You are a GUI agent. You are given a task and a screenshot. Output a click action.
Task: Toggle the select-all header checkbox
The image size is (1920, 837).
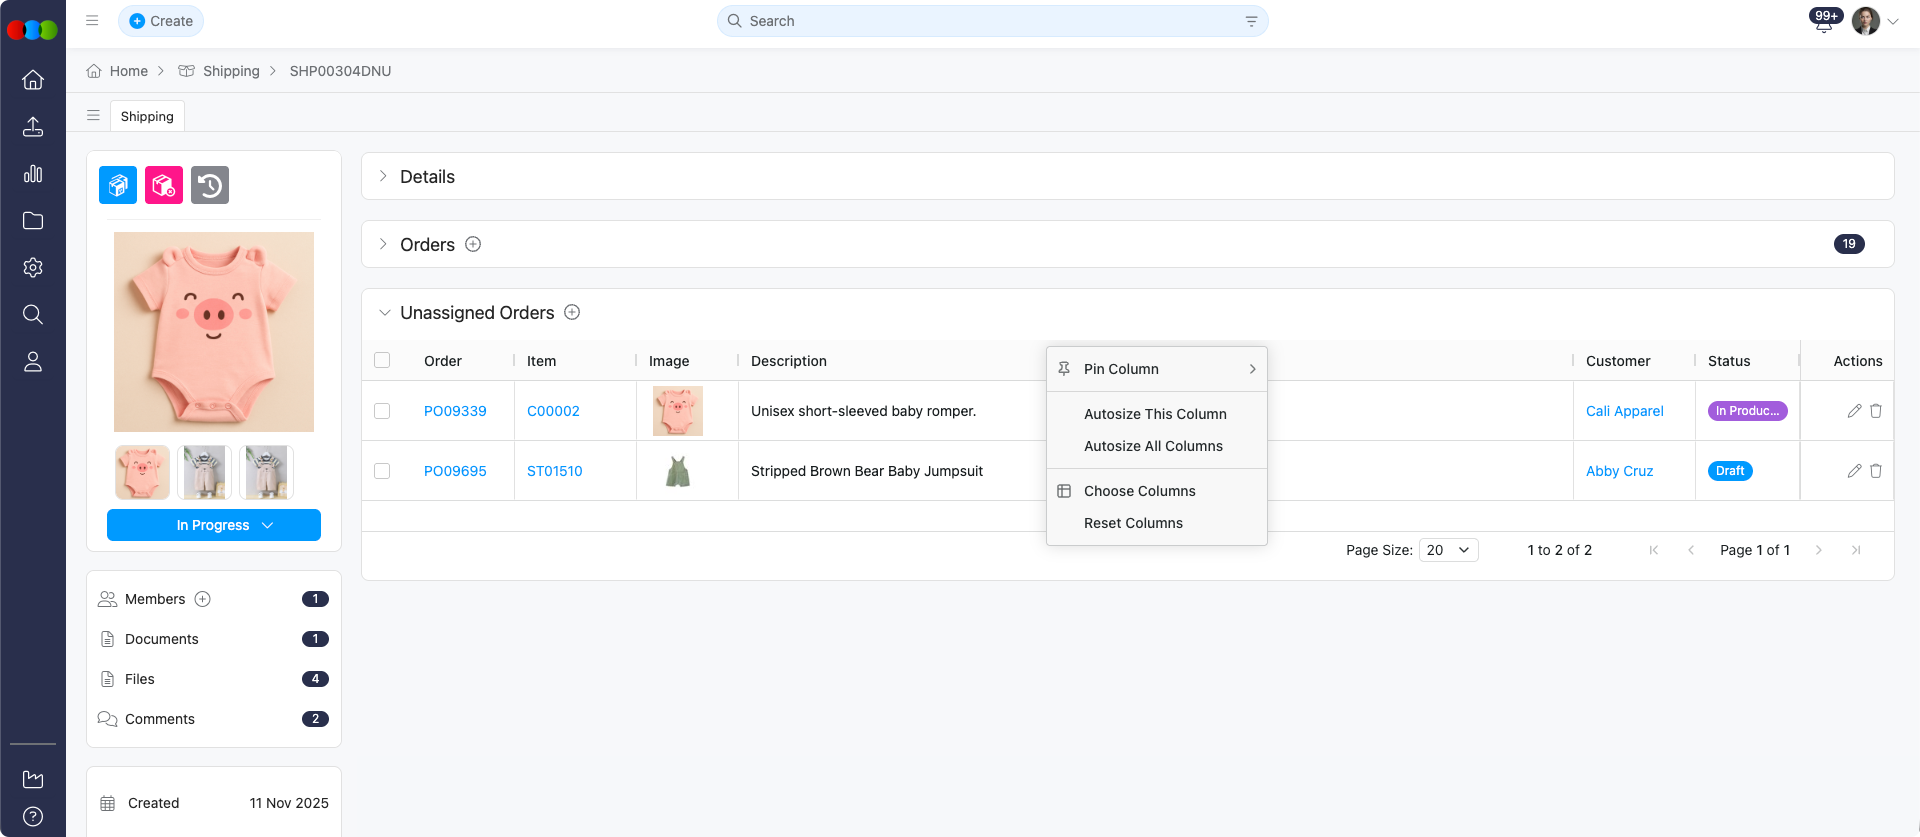click(382, 360)
